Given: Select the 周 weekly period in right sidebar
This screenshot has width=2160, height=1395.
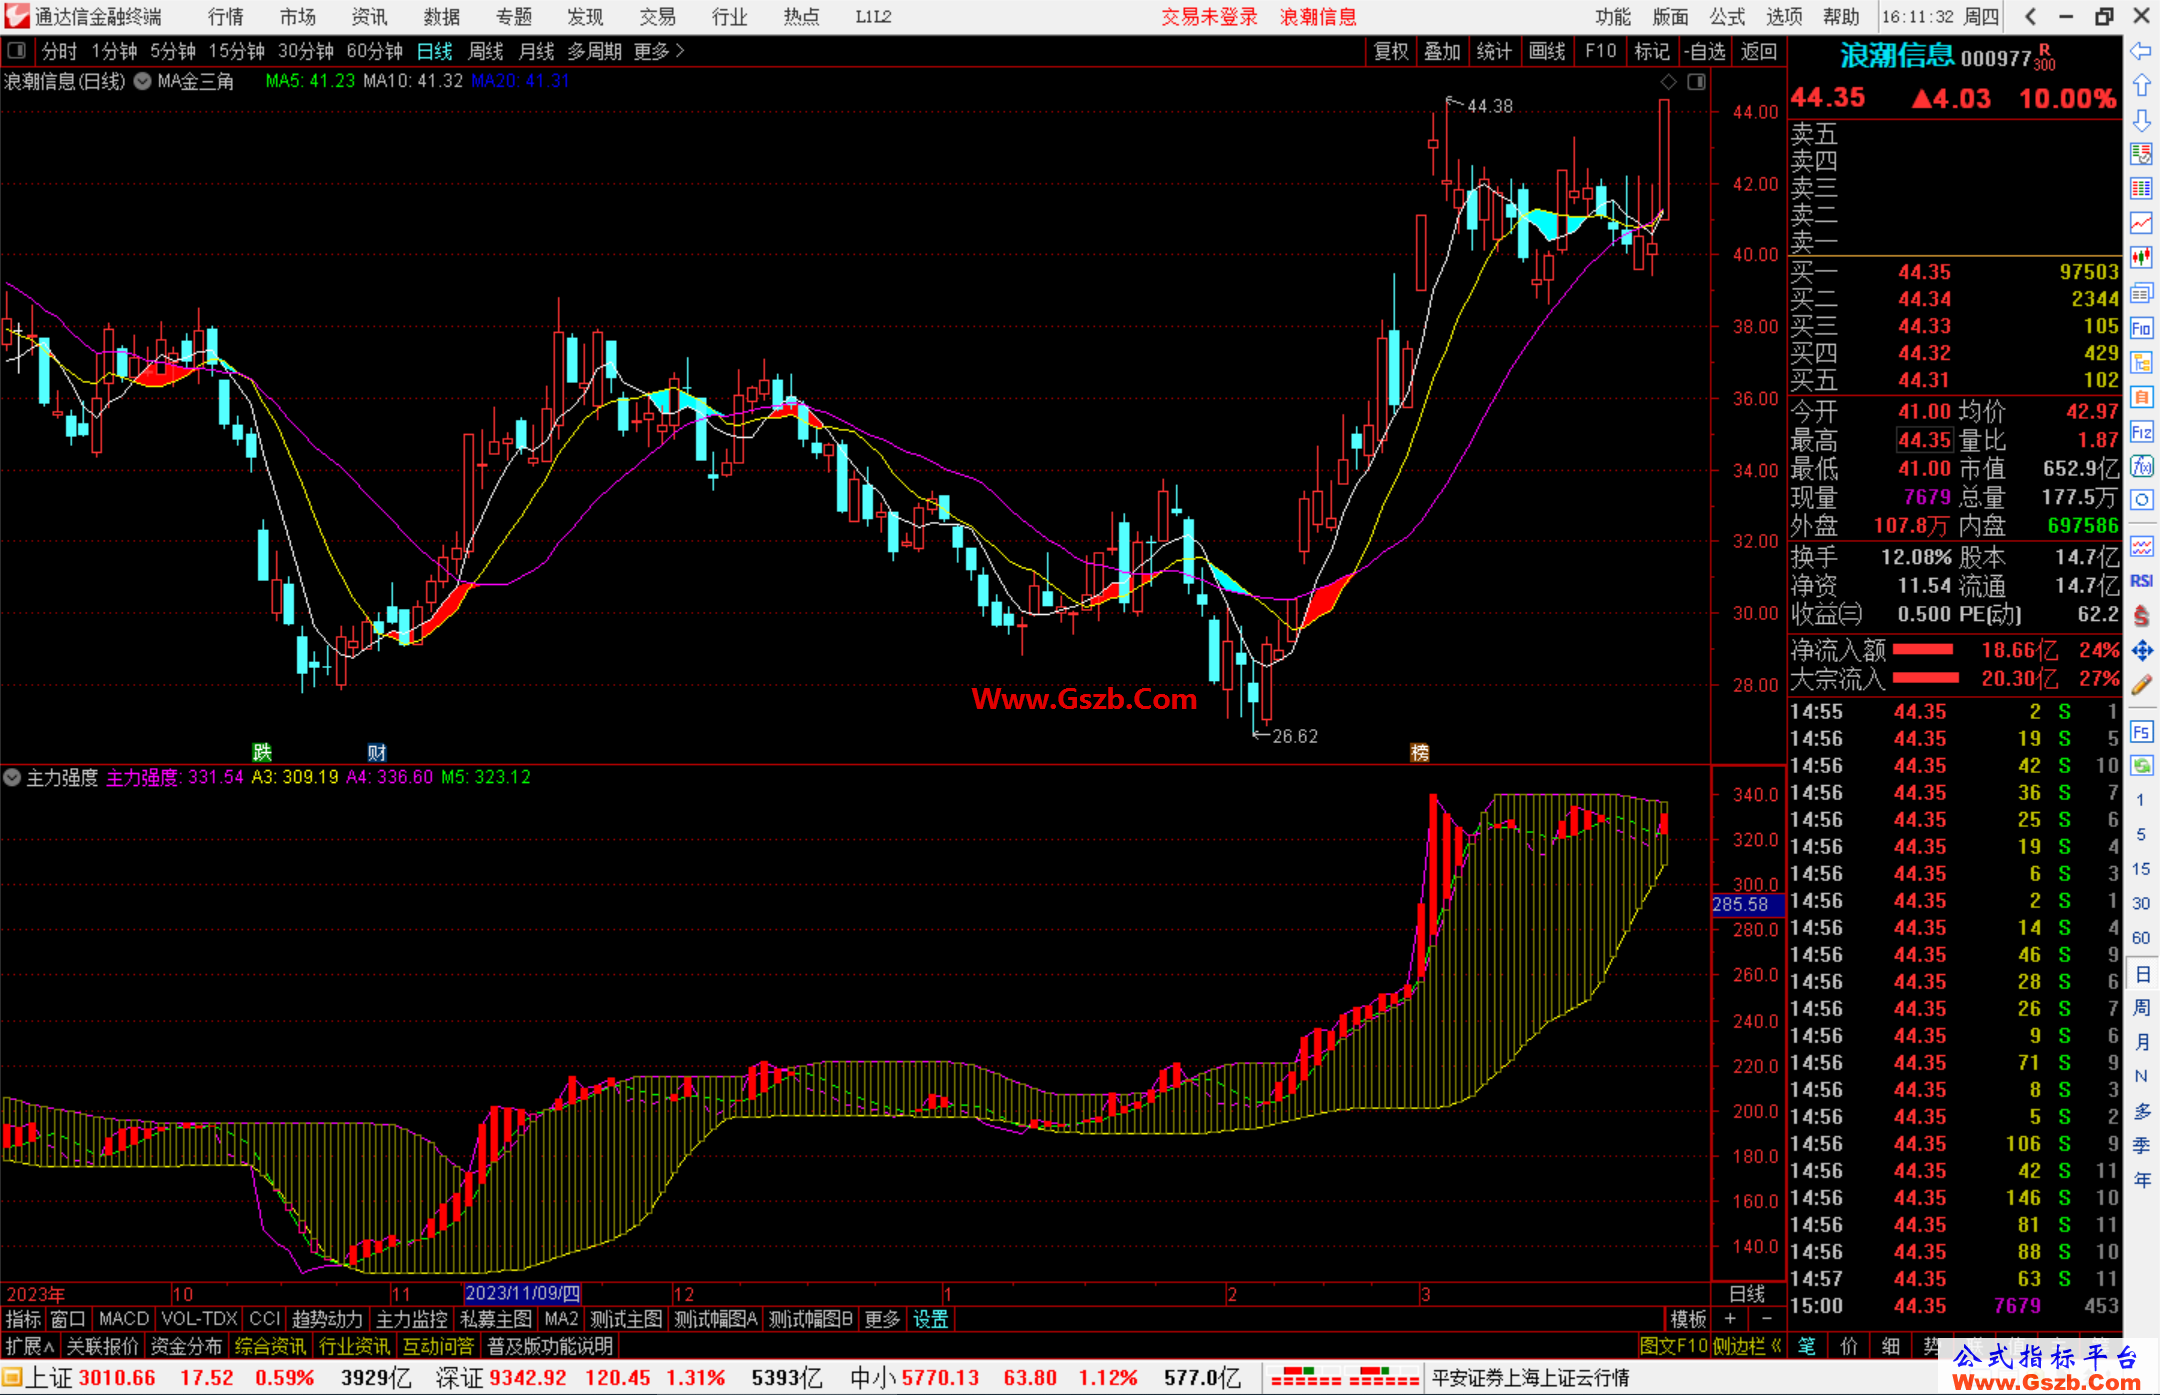Looking at the screenshot, I should pyautogui.click(x=2142, y=1007).
